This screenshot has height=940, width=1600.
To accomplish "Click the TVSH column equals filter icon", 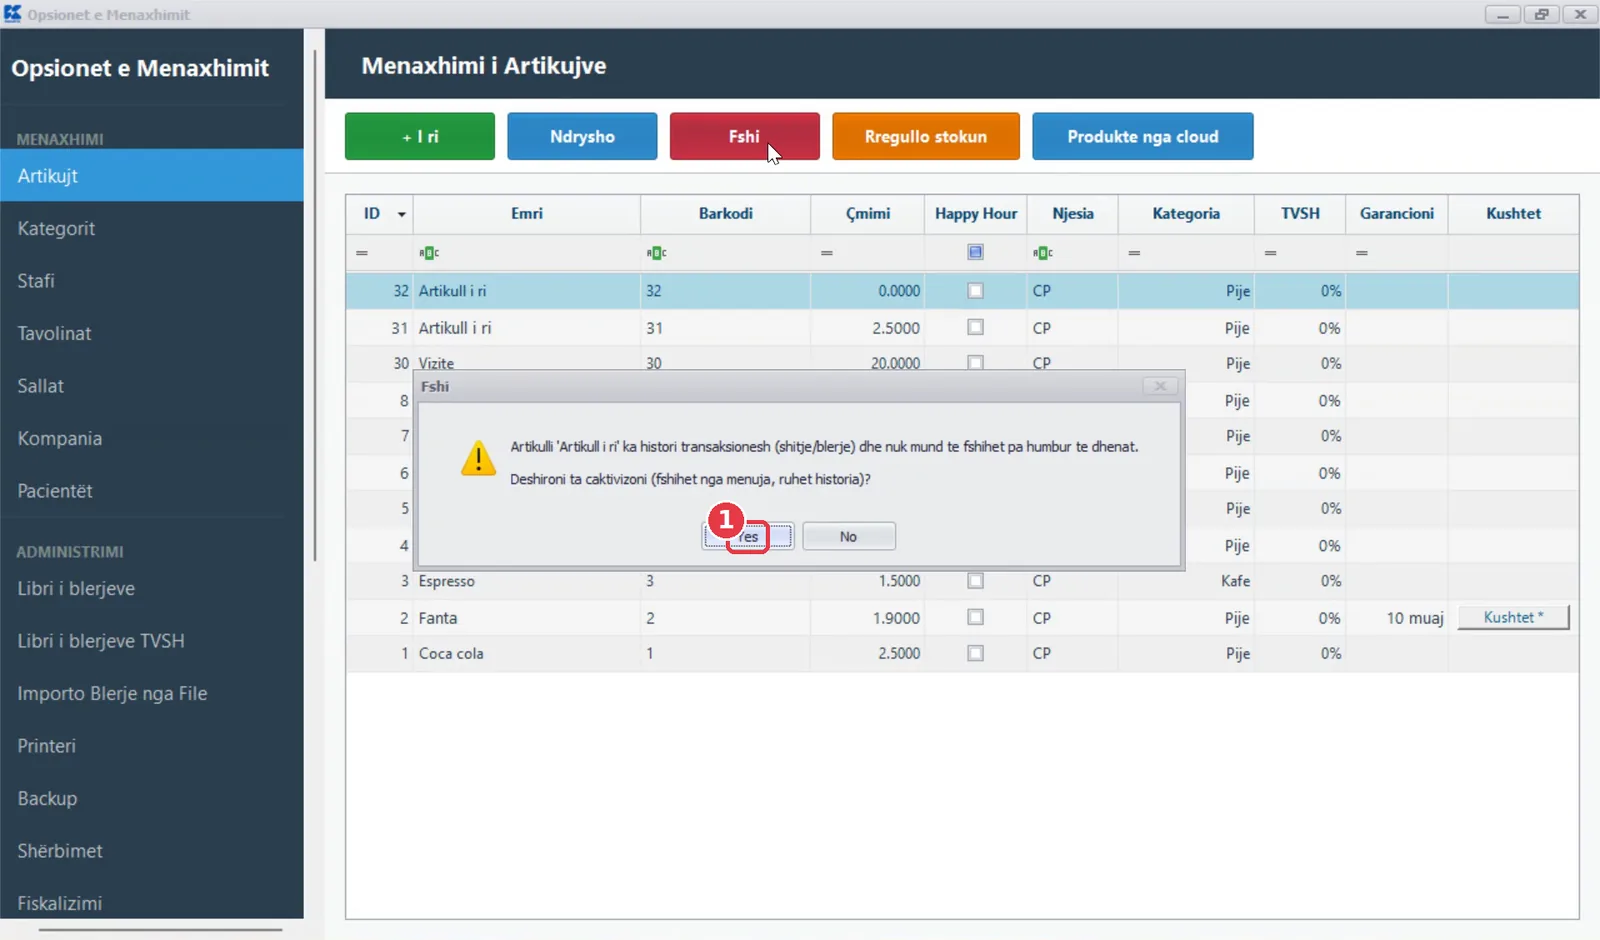I will [1270, 253].
